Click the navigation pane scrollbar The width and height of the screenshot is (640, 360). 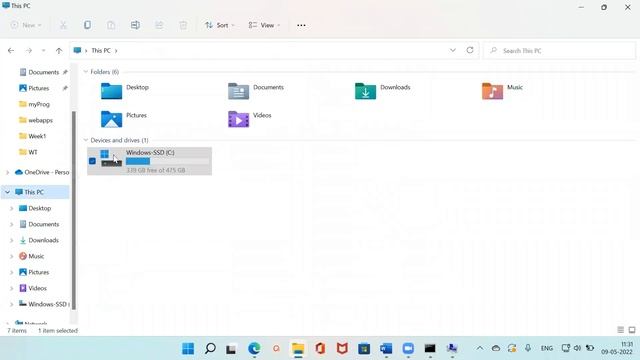(74, 210)
